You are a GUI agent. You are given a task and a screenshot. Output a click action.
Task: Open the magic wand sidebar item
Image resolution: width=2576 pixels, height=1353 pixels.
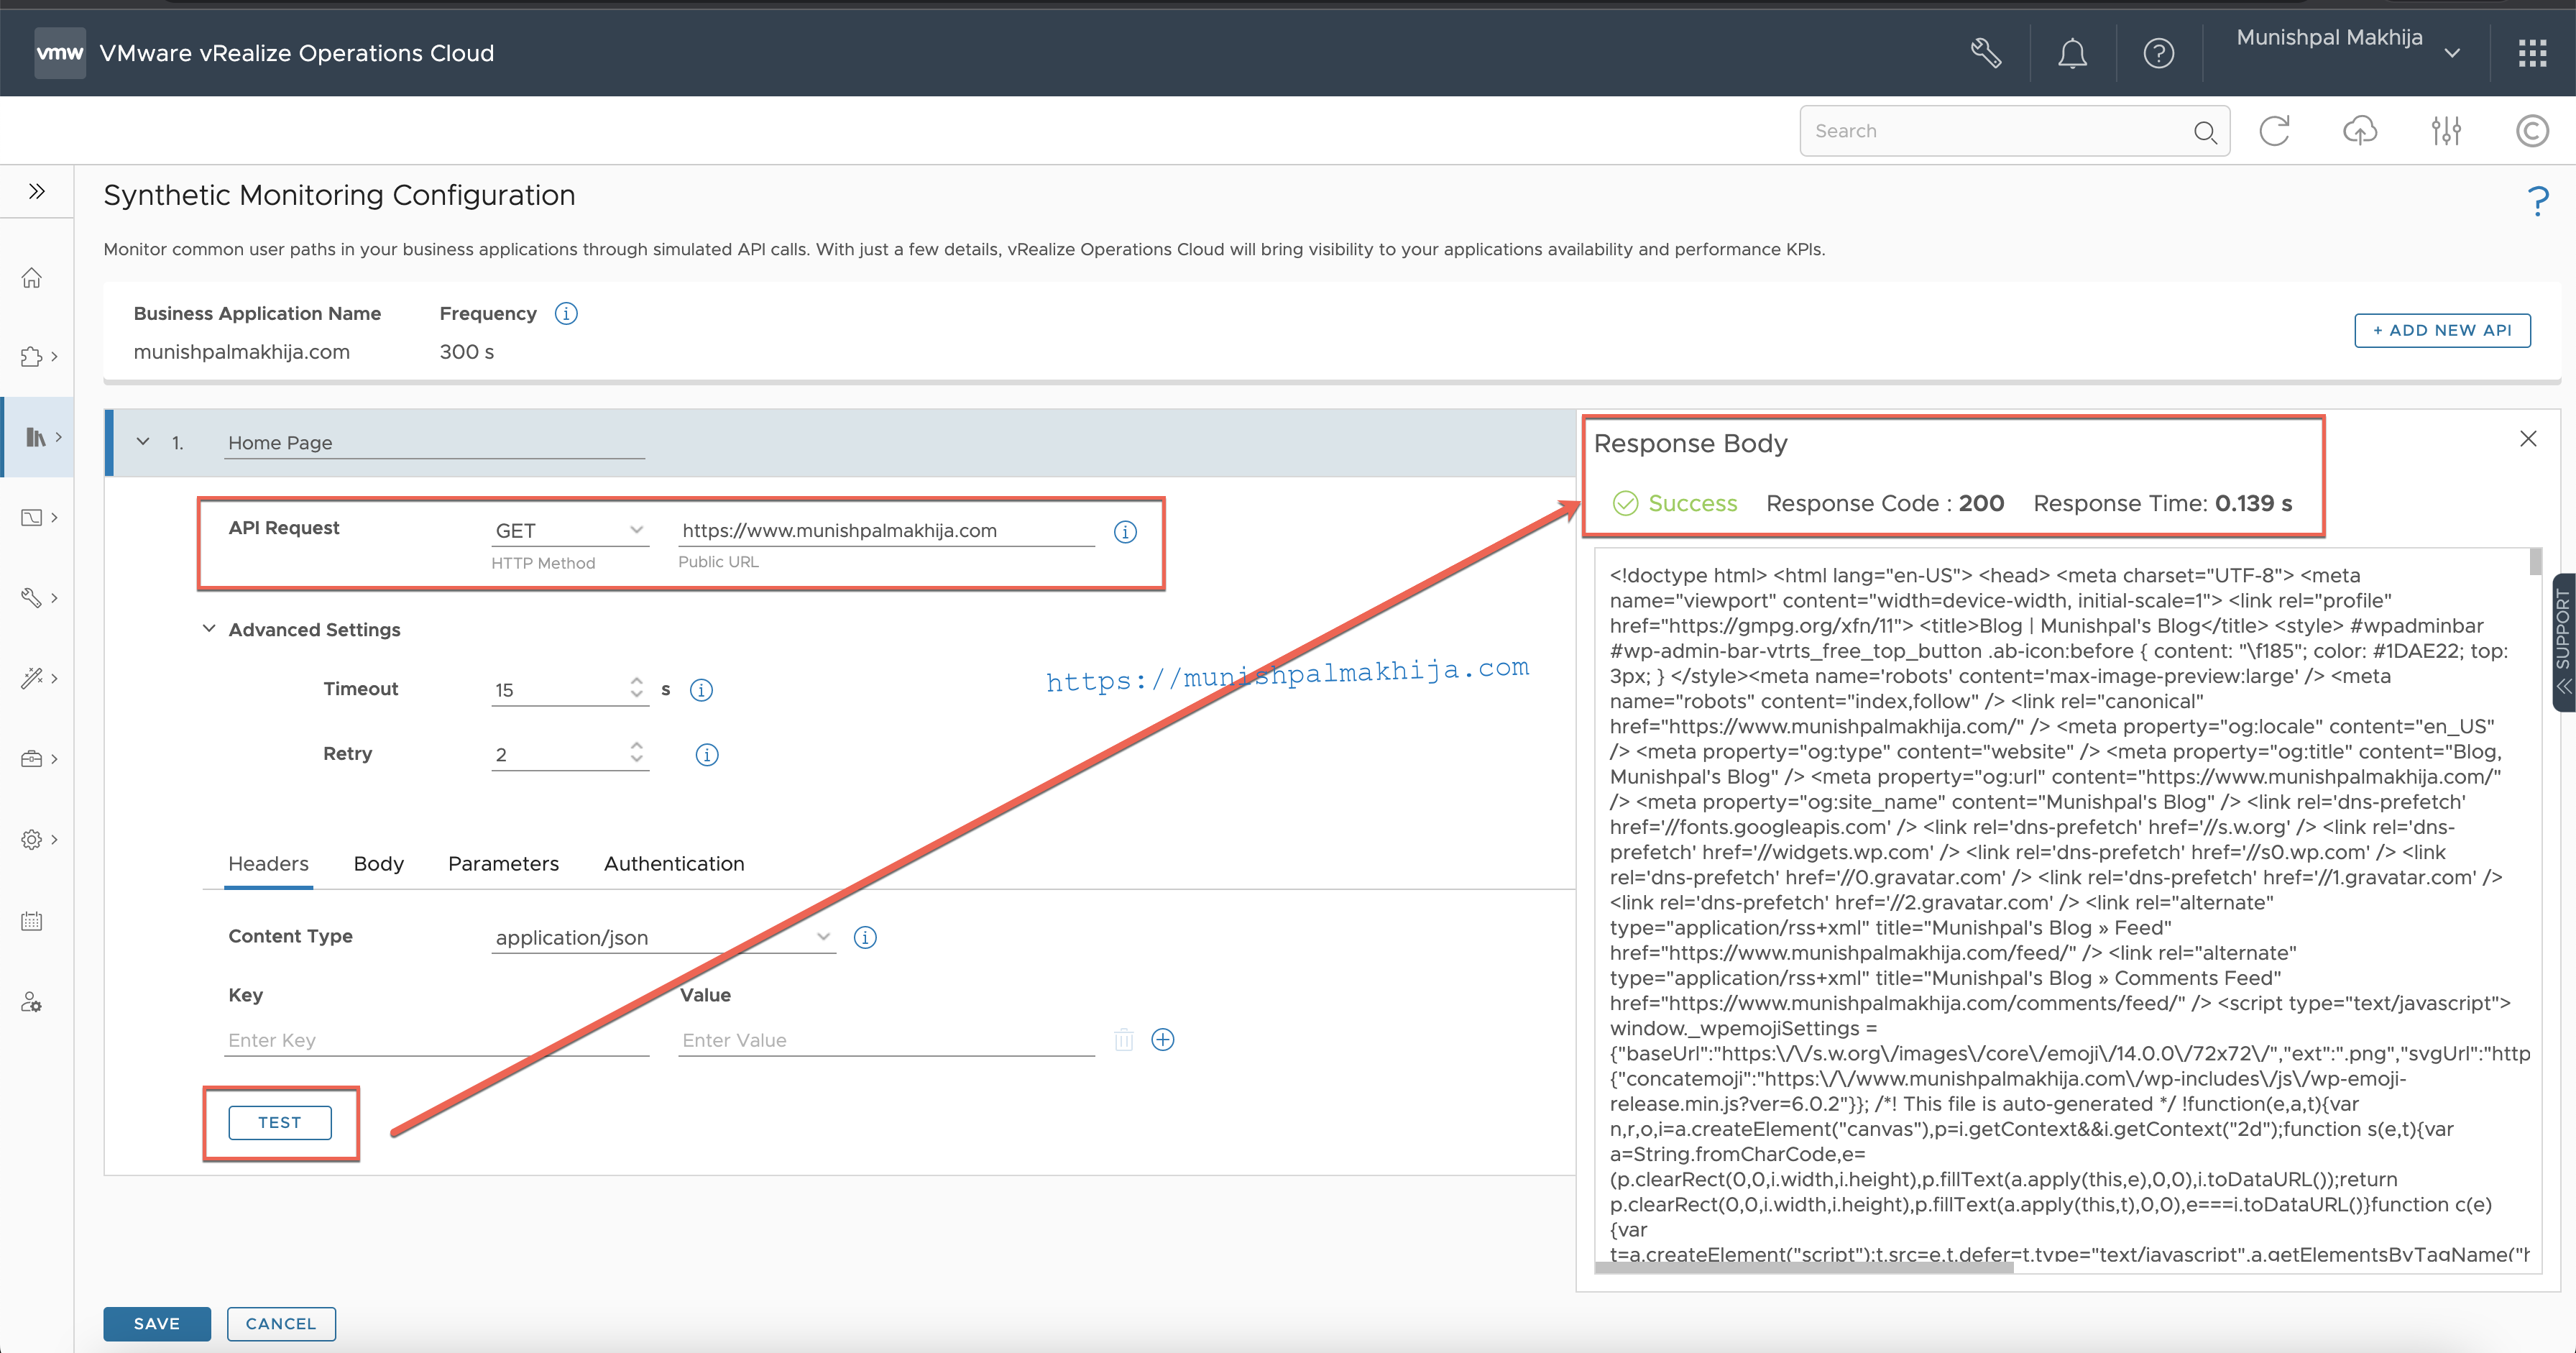[32, 678]
